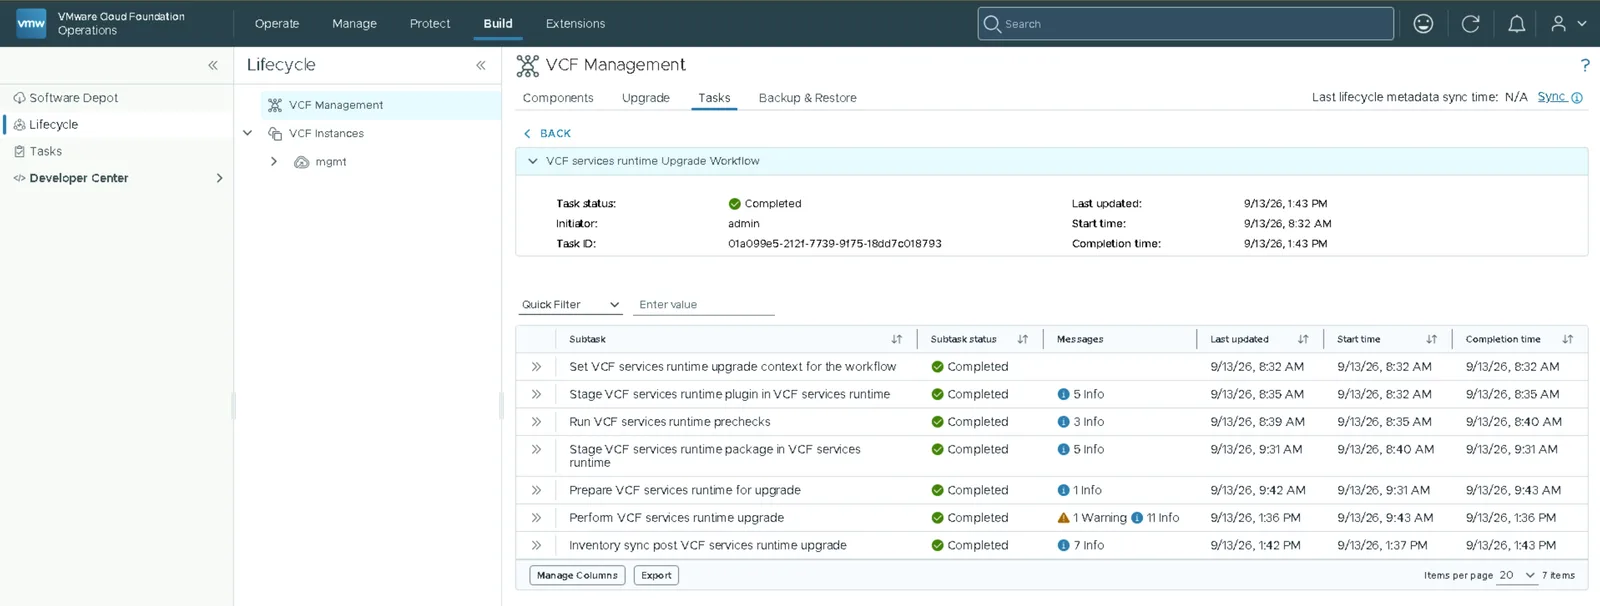This screenshot has width=1600, height=606.
Task: Click the search magnifier icon
Action: coord(992,24)
